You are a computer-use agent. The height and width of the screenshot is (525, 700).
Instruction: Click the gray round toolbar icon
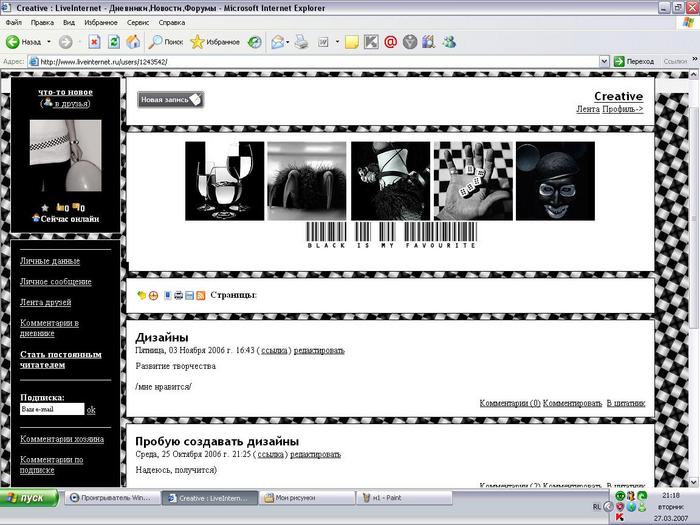pos(409,42)
